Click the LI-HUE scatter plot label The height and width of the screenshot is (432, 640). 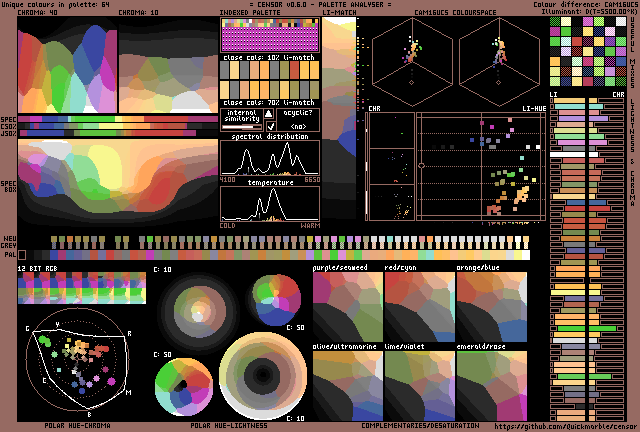click(534, 109)
